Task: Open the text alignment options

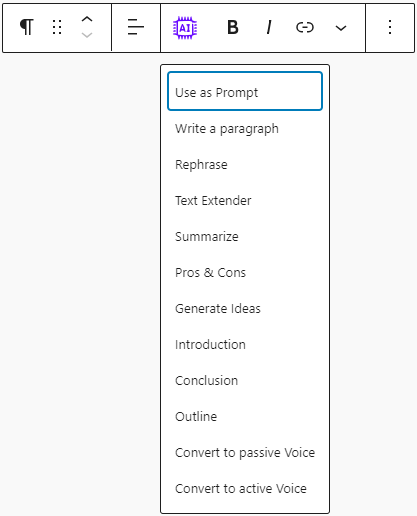Action: pos(136,27)
